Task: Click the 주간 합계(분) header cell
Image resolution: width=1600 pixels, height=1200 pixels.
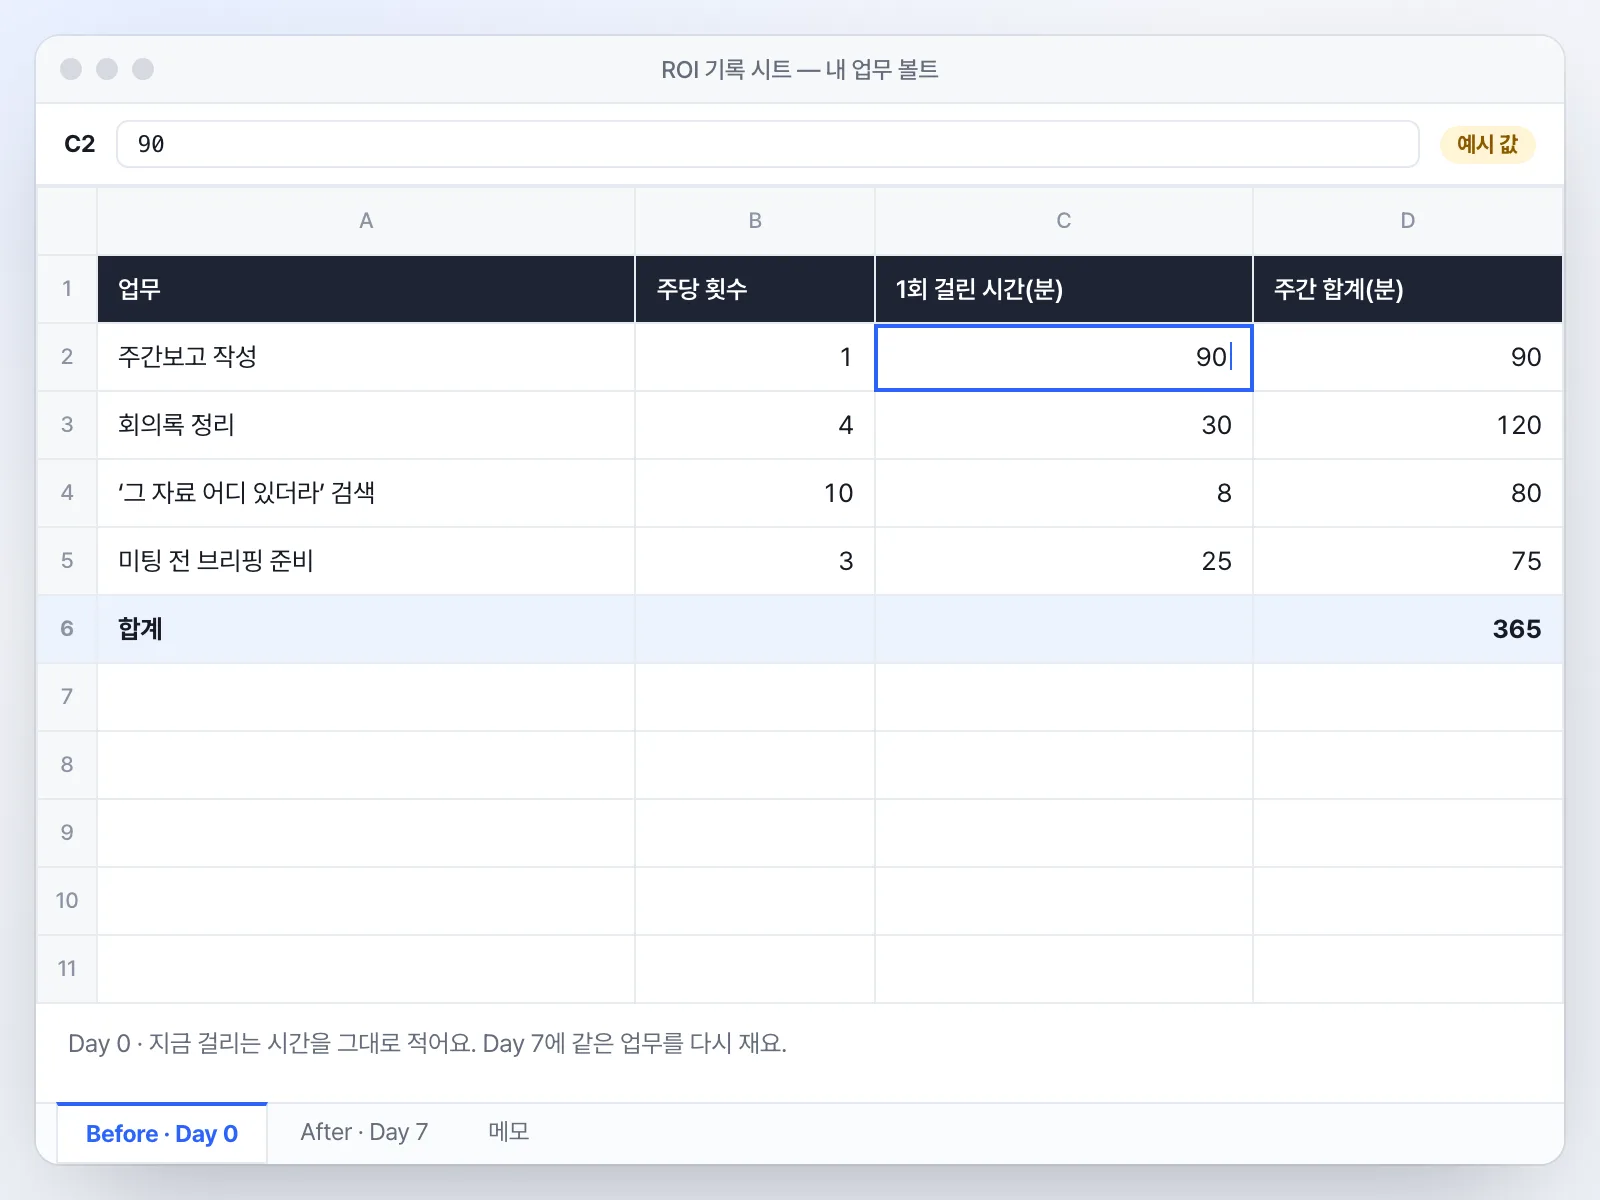Action: (1408, 289)
